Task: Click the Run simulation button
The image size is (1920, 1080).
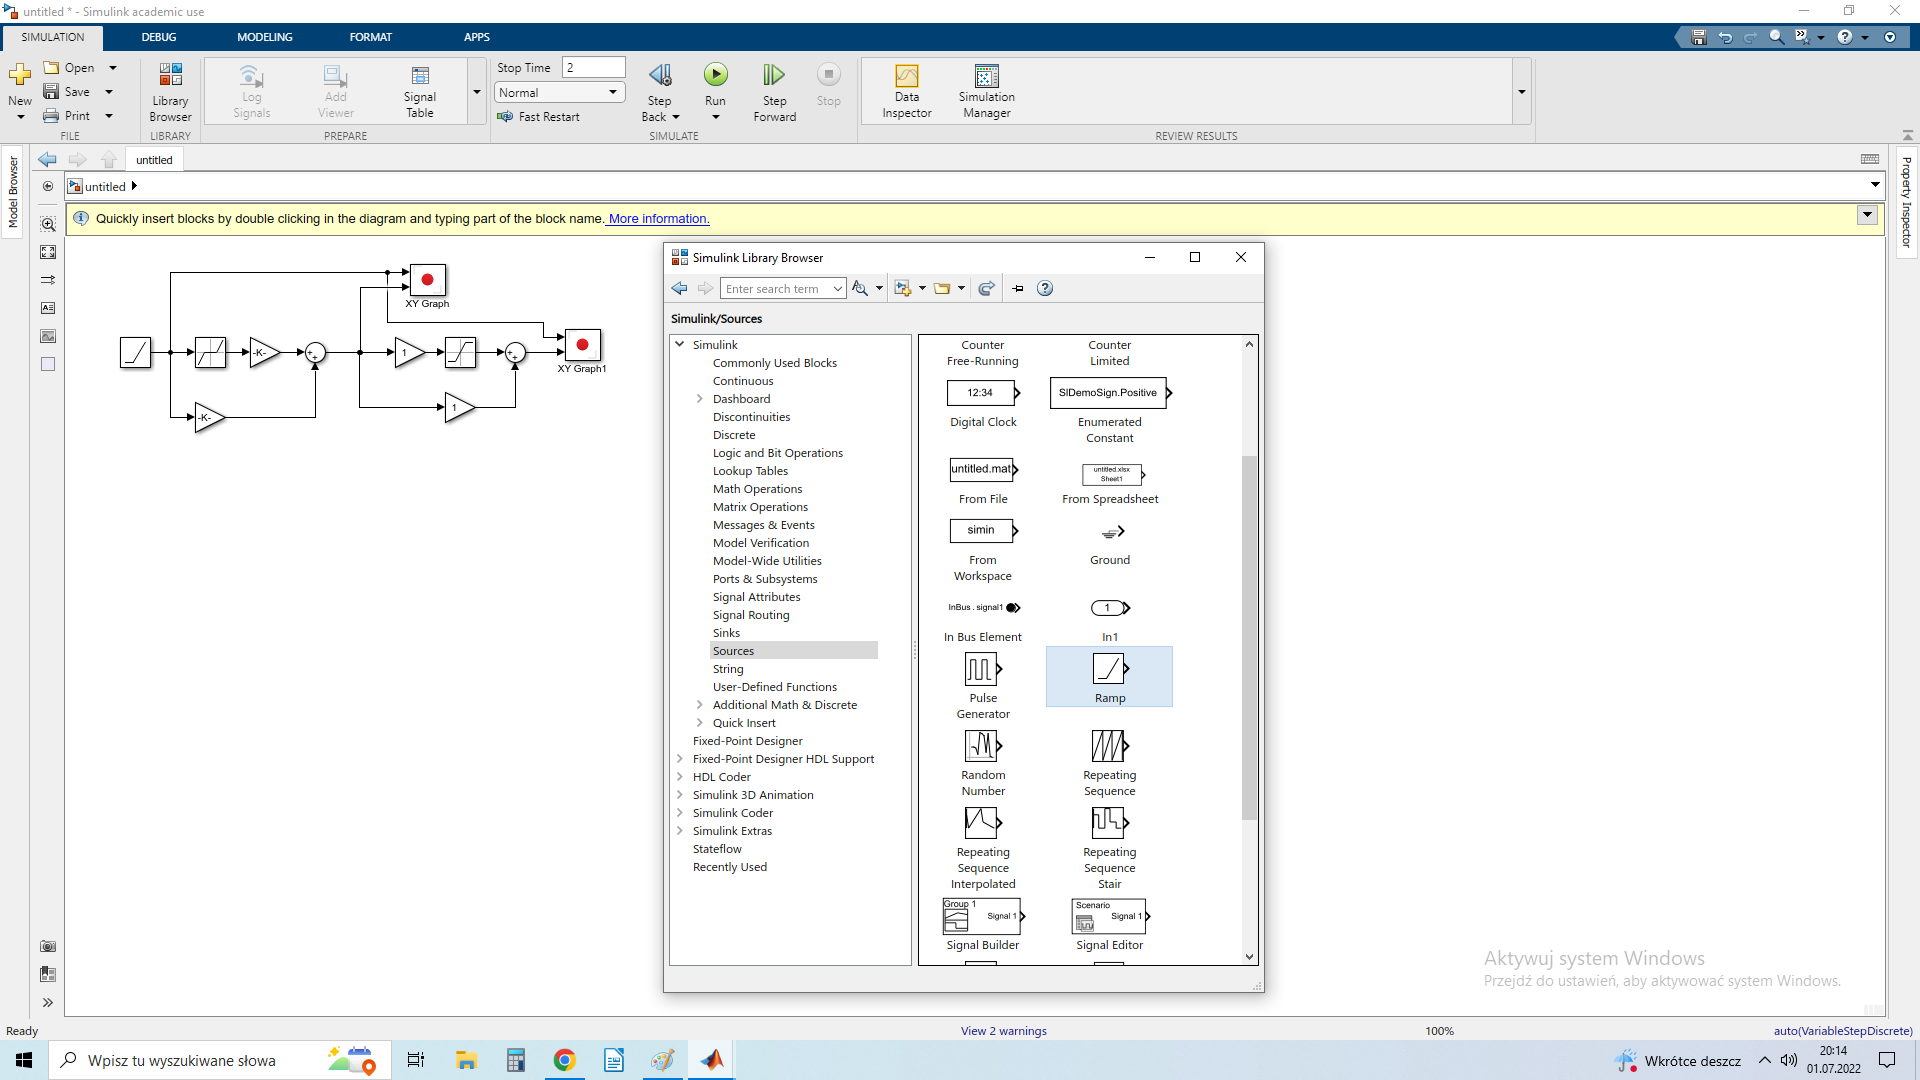Action: tap(715, 75)
